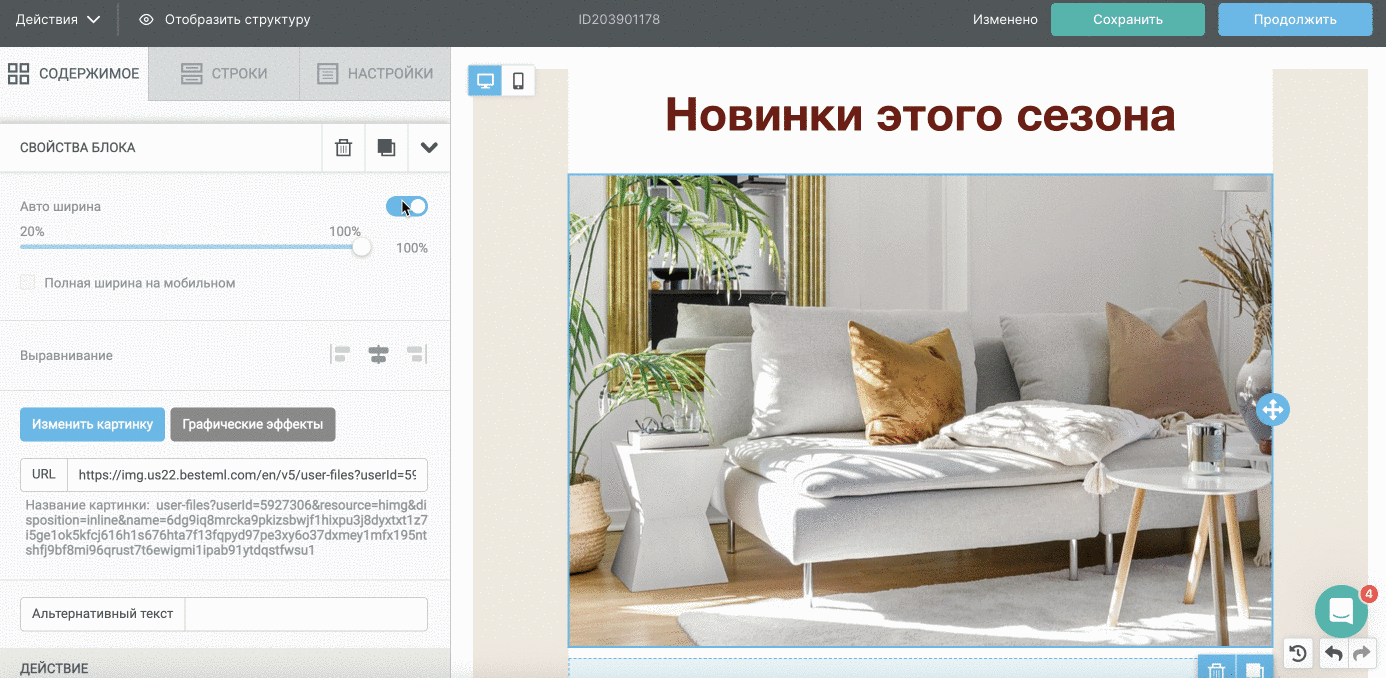
Task: Switch to mobile preview mode
Action: [x=518, y=81]
